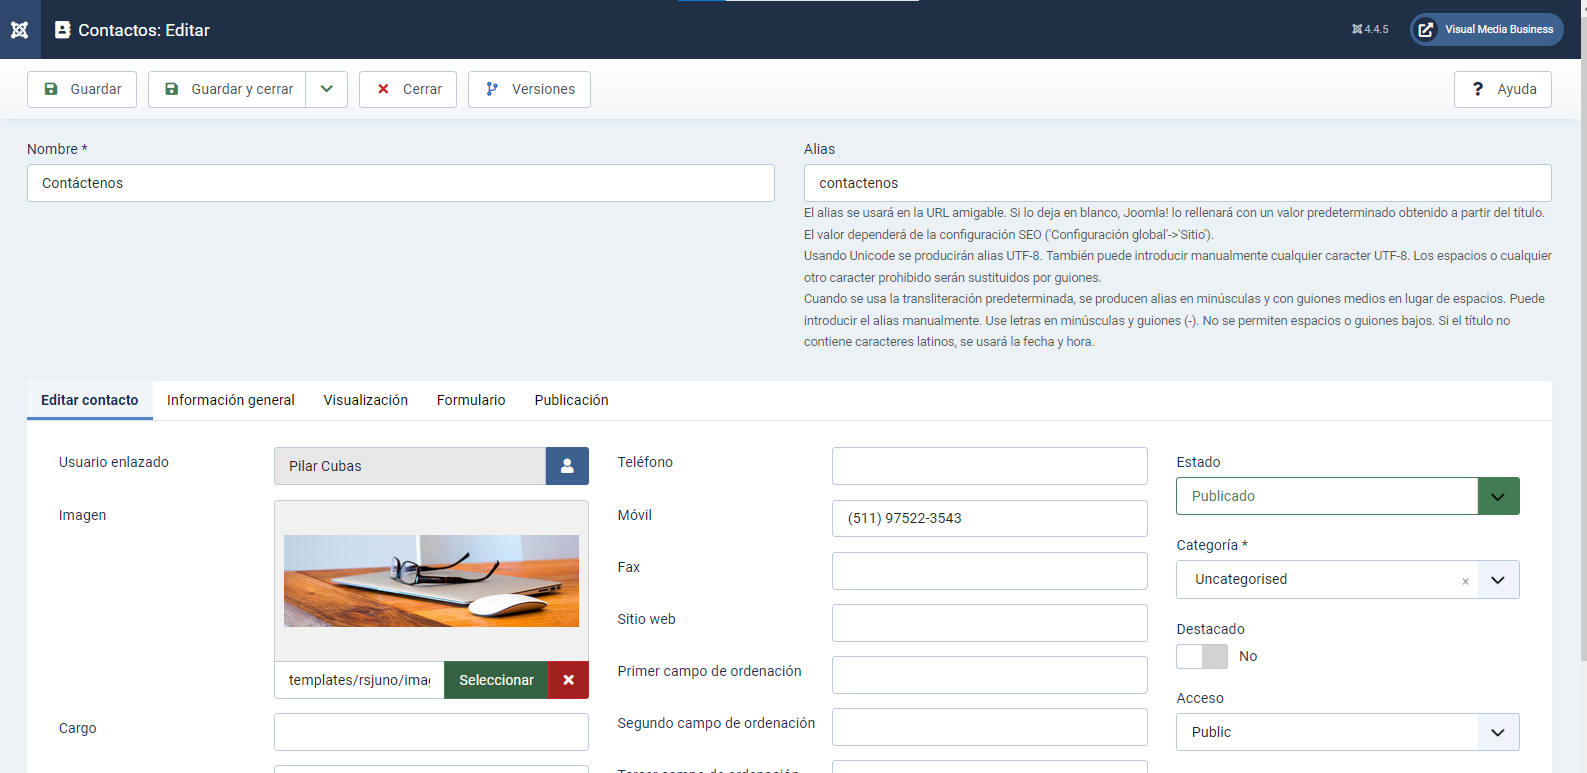The width and height of the screenshot is (1587, 773).
Task: Clear the Uncategorised category selection
Action: pos(1465,581)
